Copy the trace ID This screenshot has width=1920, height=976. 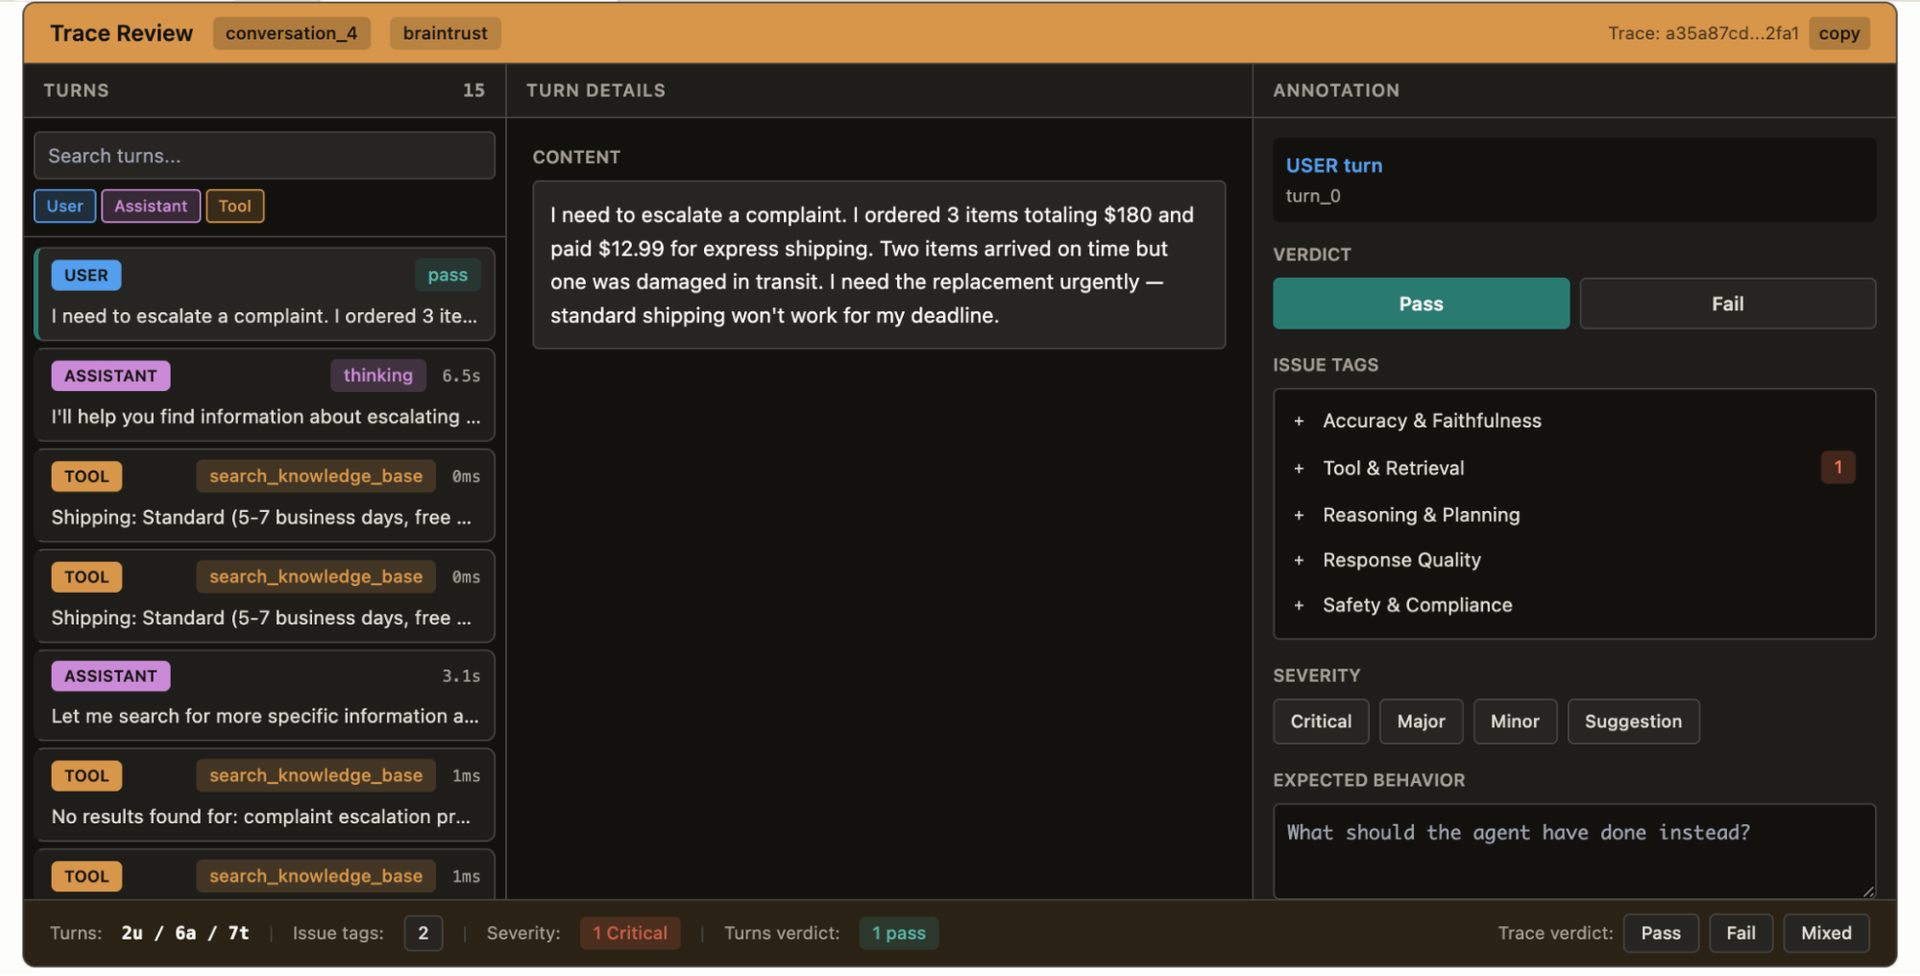coord(1838,33)
